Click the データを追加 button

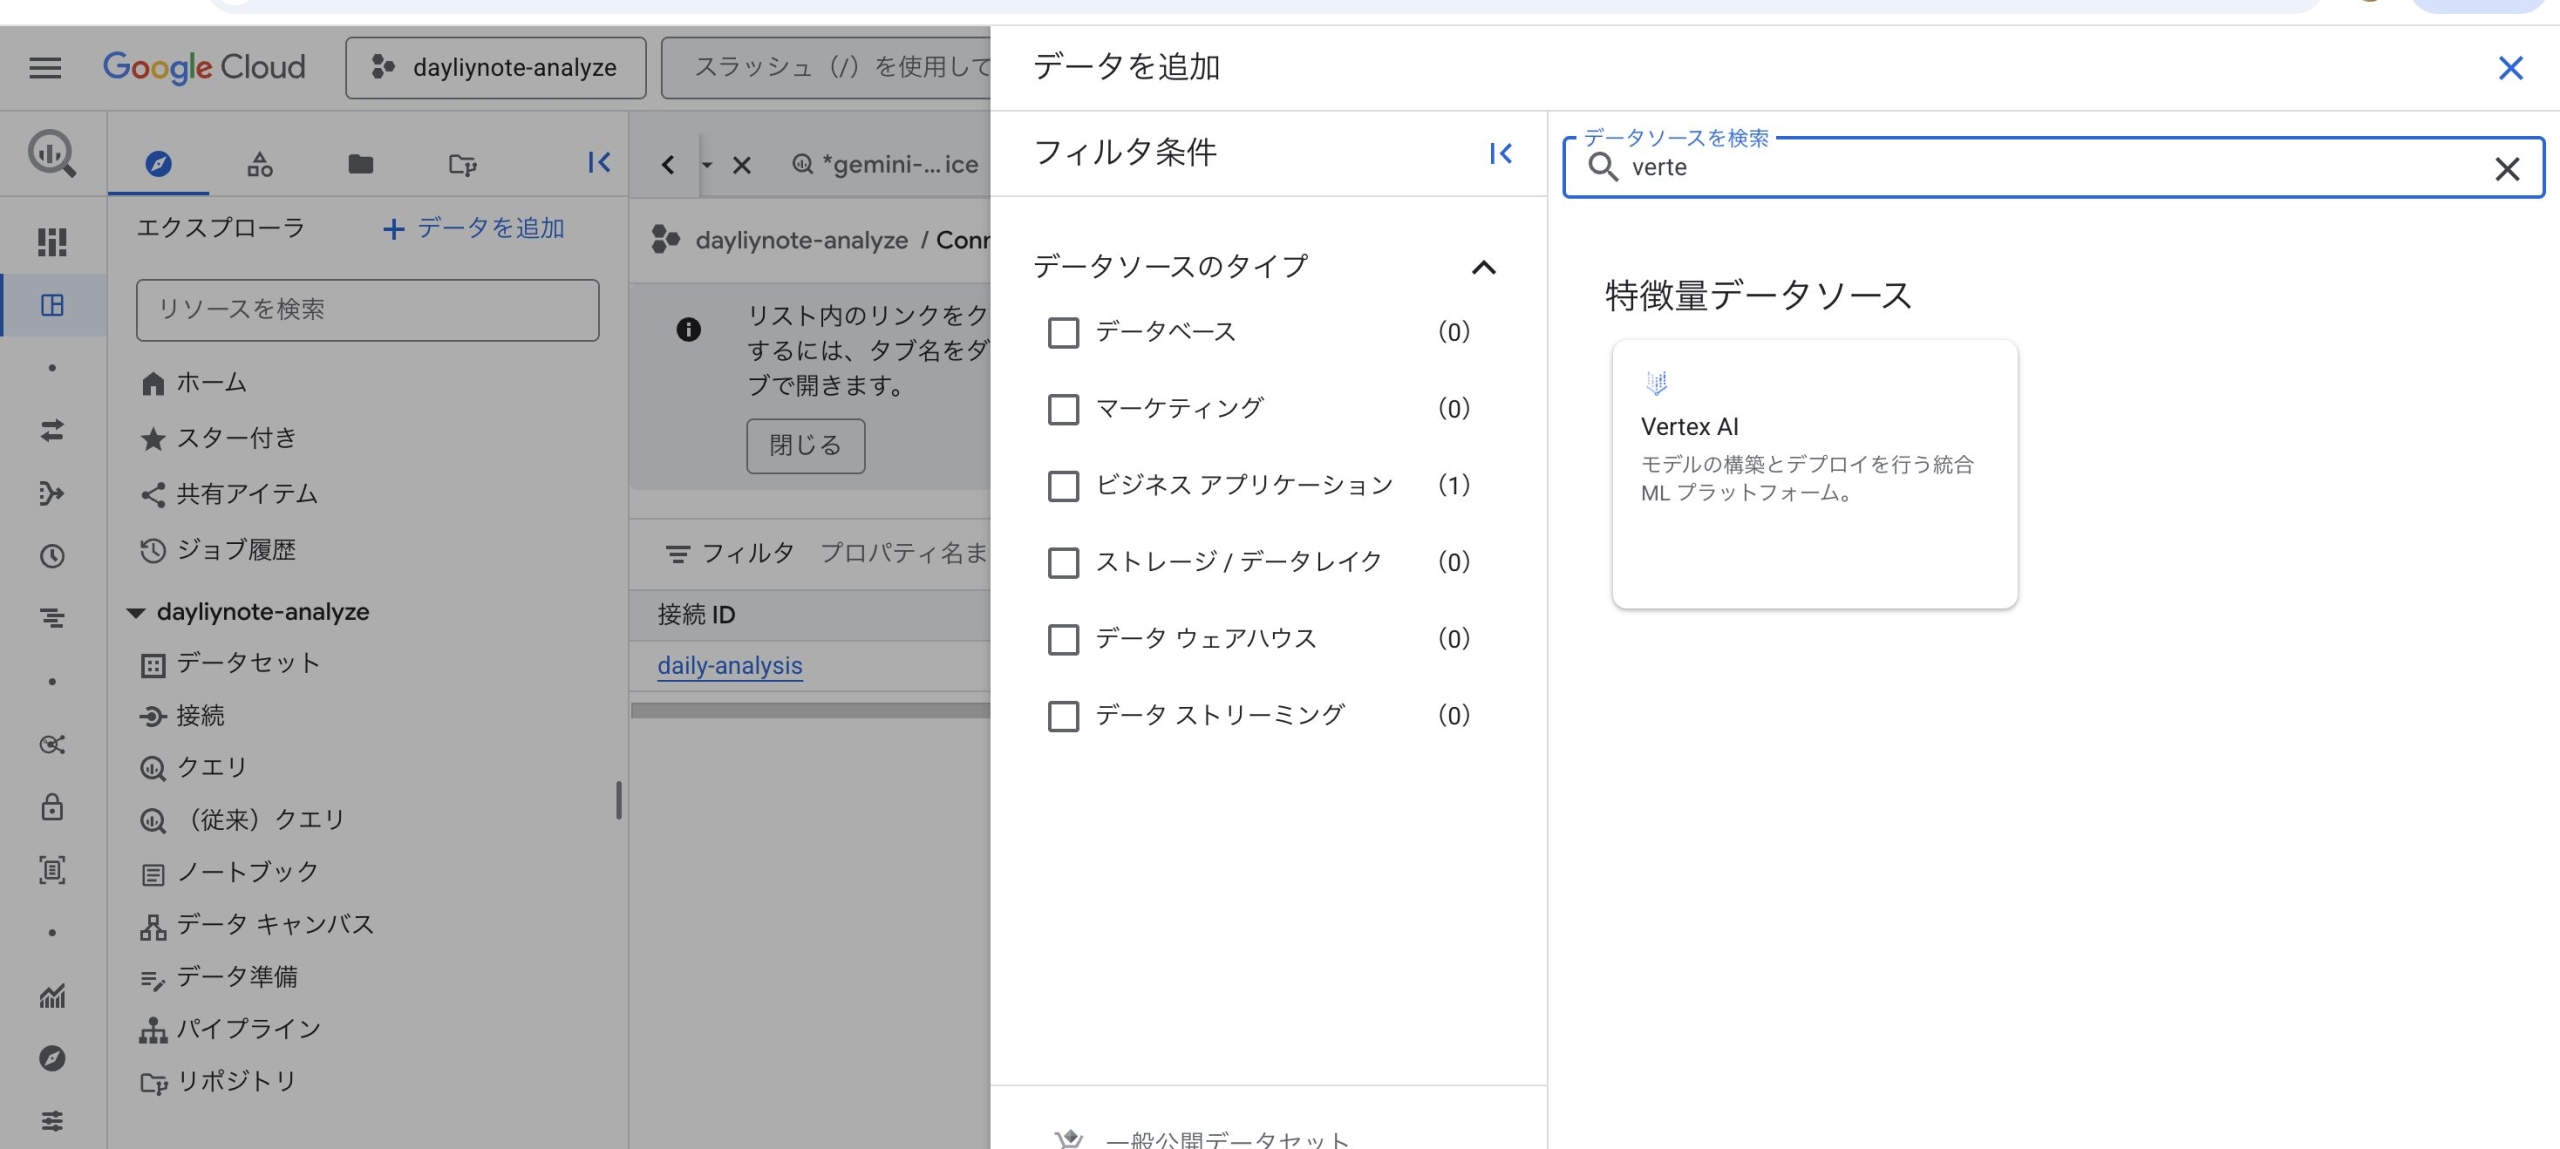[x=474, y=229]
